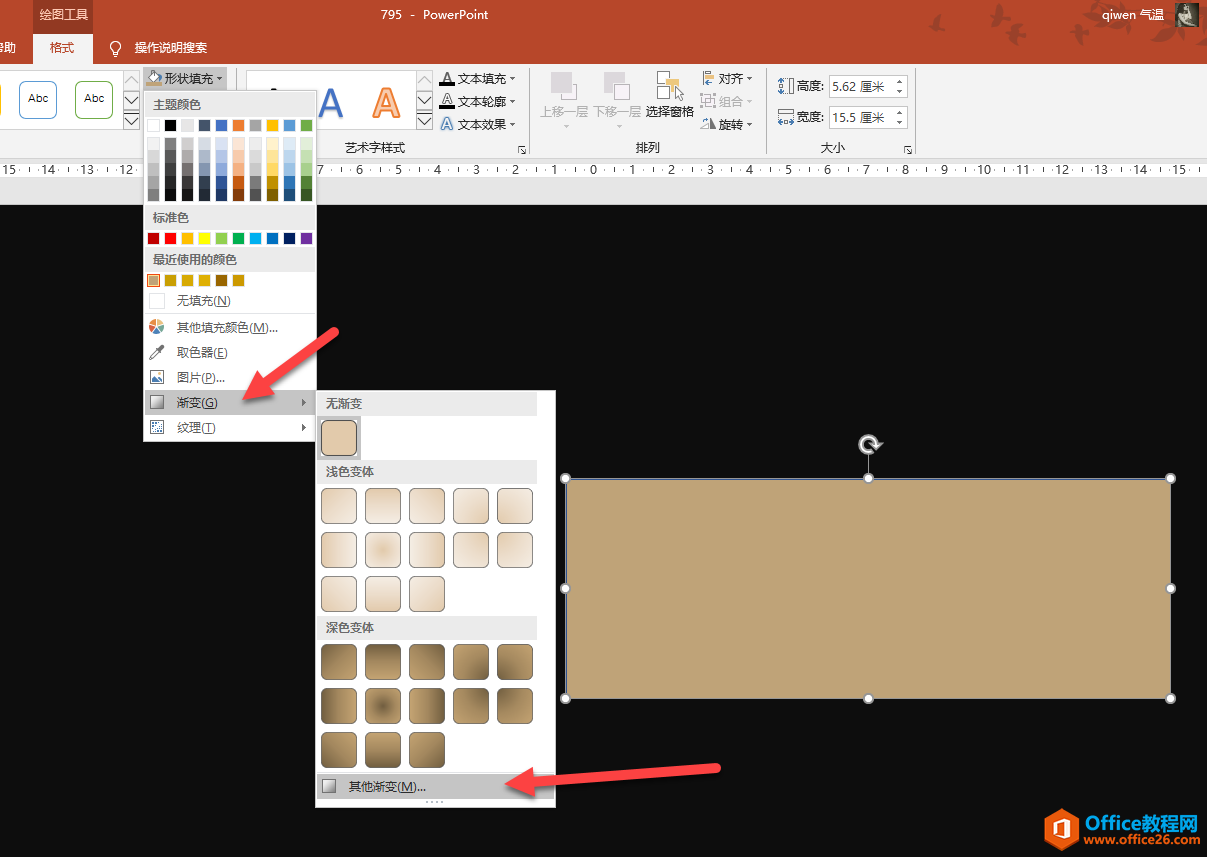
Task: Open More Fill Colors (其他填充颜色) option
Action: [227, 327]
